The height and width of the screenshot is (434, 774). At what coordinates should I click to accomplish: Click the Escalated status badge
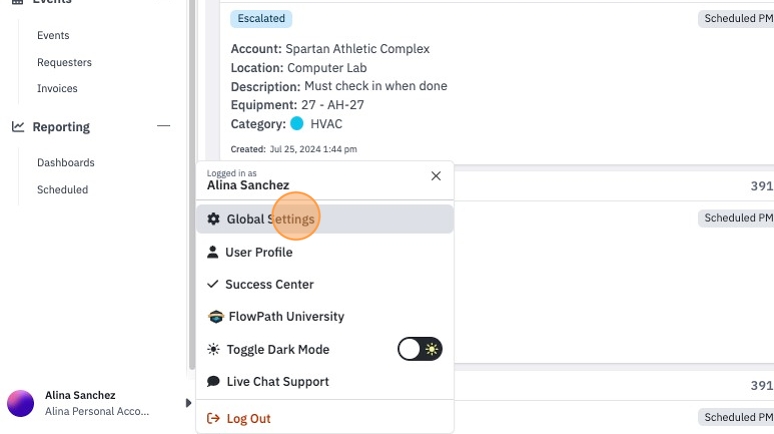(261, 18)
